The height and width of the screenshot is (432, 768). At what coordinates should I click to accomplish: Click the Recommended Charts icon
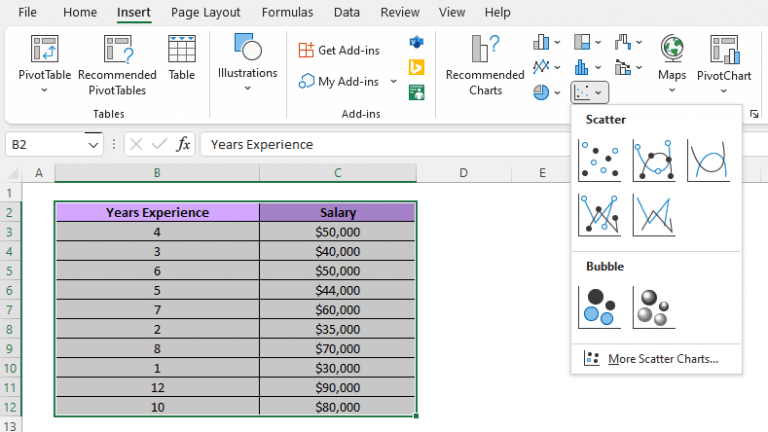(x=485, y=50)
